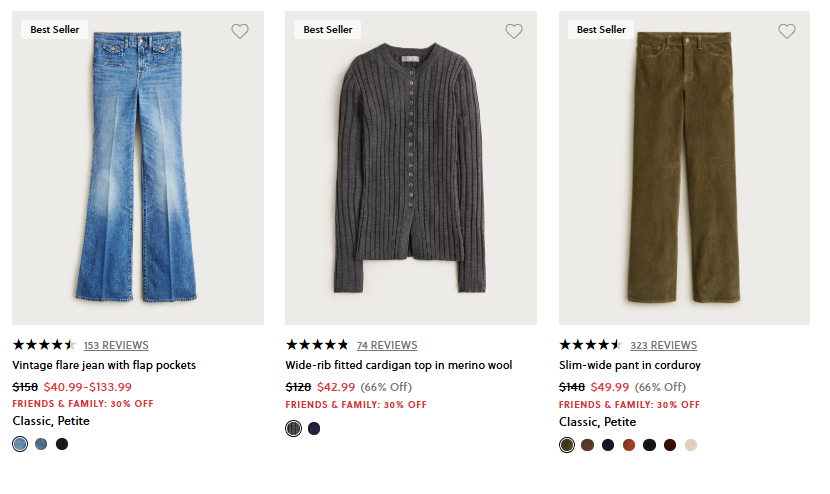The image size is (830, 494).
Task: Select the light blue wash swatch for flare jean
Action: coord(20,444)
